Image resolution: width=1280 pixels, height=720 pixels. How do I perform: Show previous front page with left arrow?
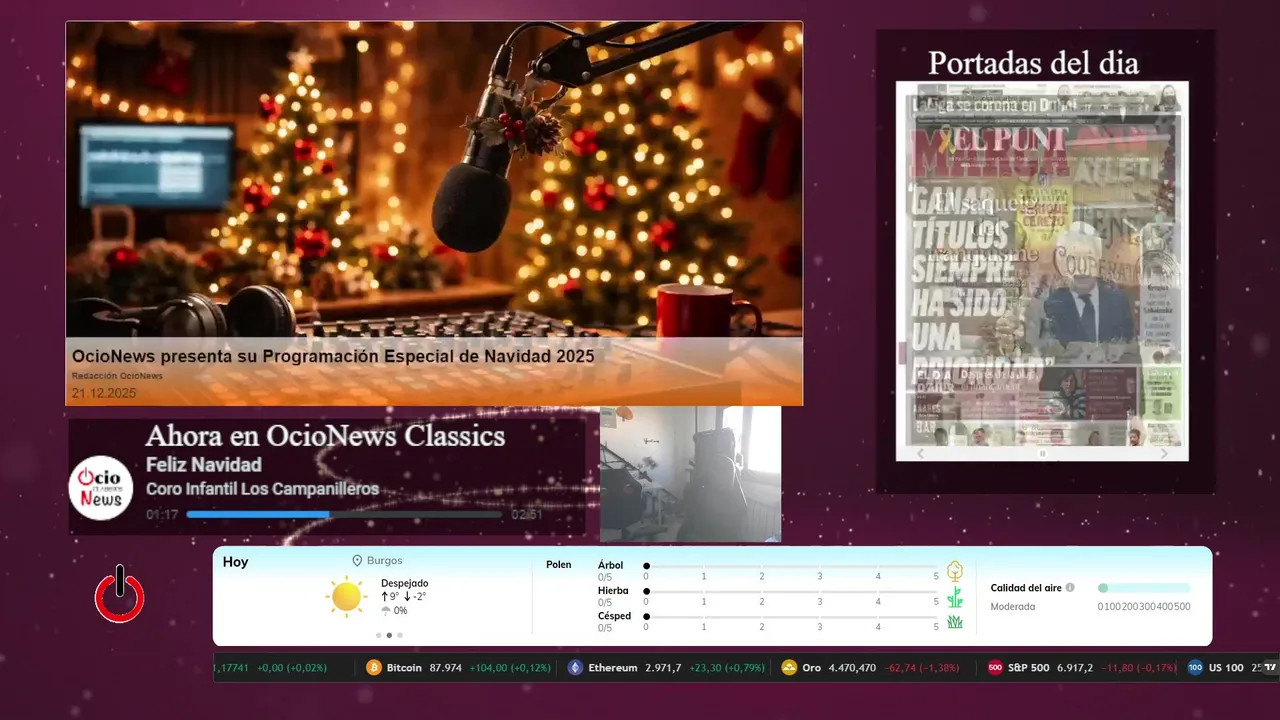pos(921,454)
